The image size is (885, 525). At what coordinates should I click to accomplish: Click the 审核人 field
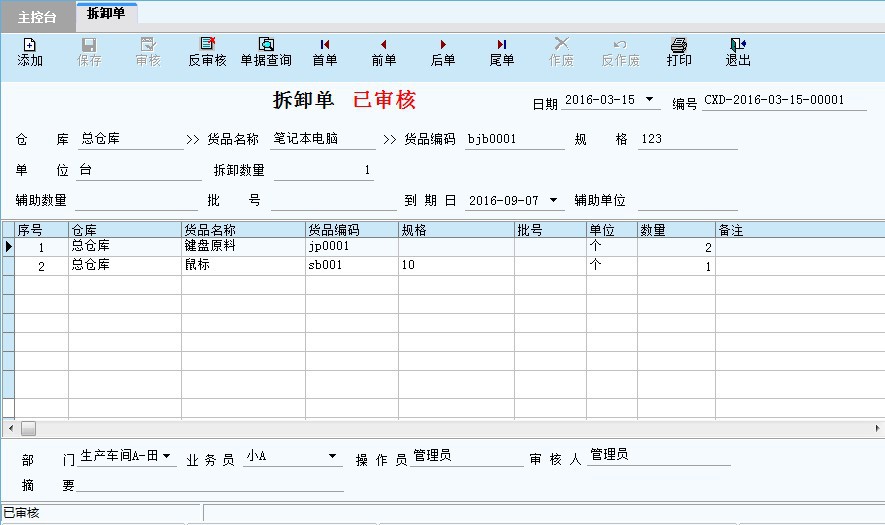[659, 456]
